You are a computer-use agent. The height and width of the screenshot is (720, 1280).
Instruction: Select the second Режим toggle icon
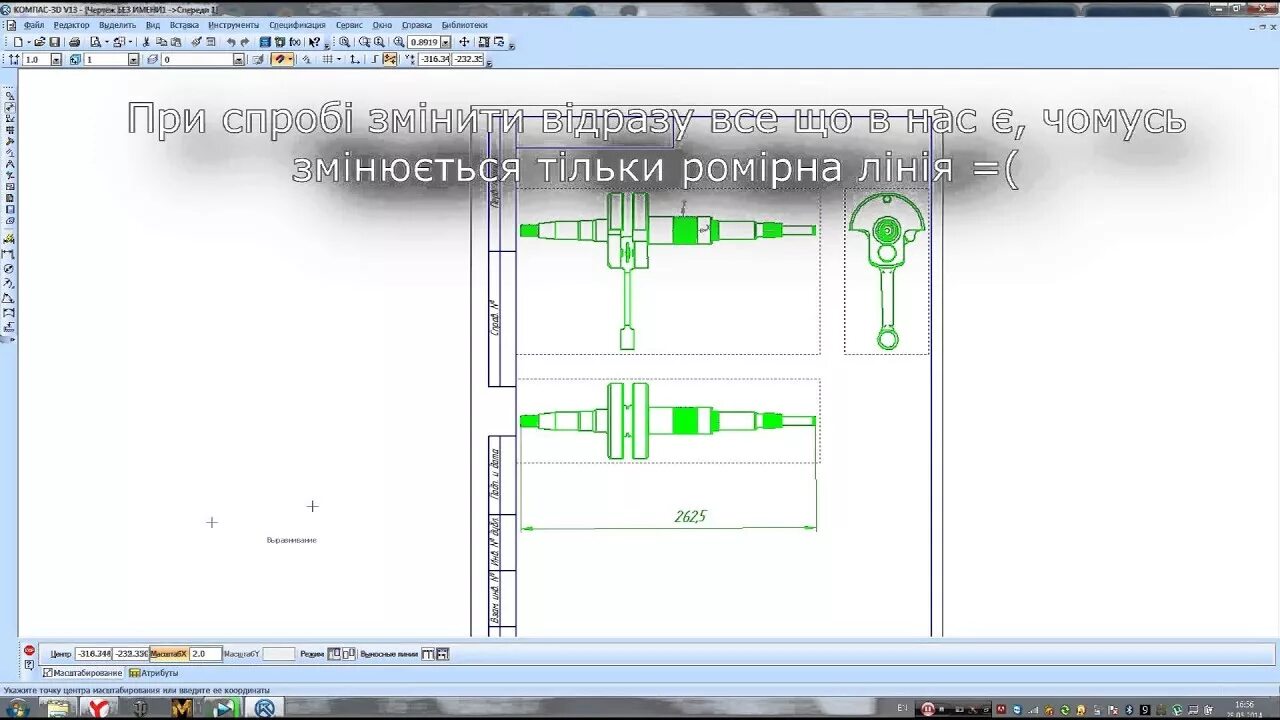(x=349, y=654)
